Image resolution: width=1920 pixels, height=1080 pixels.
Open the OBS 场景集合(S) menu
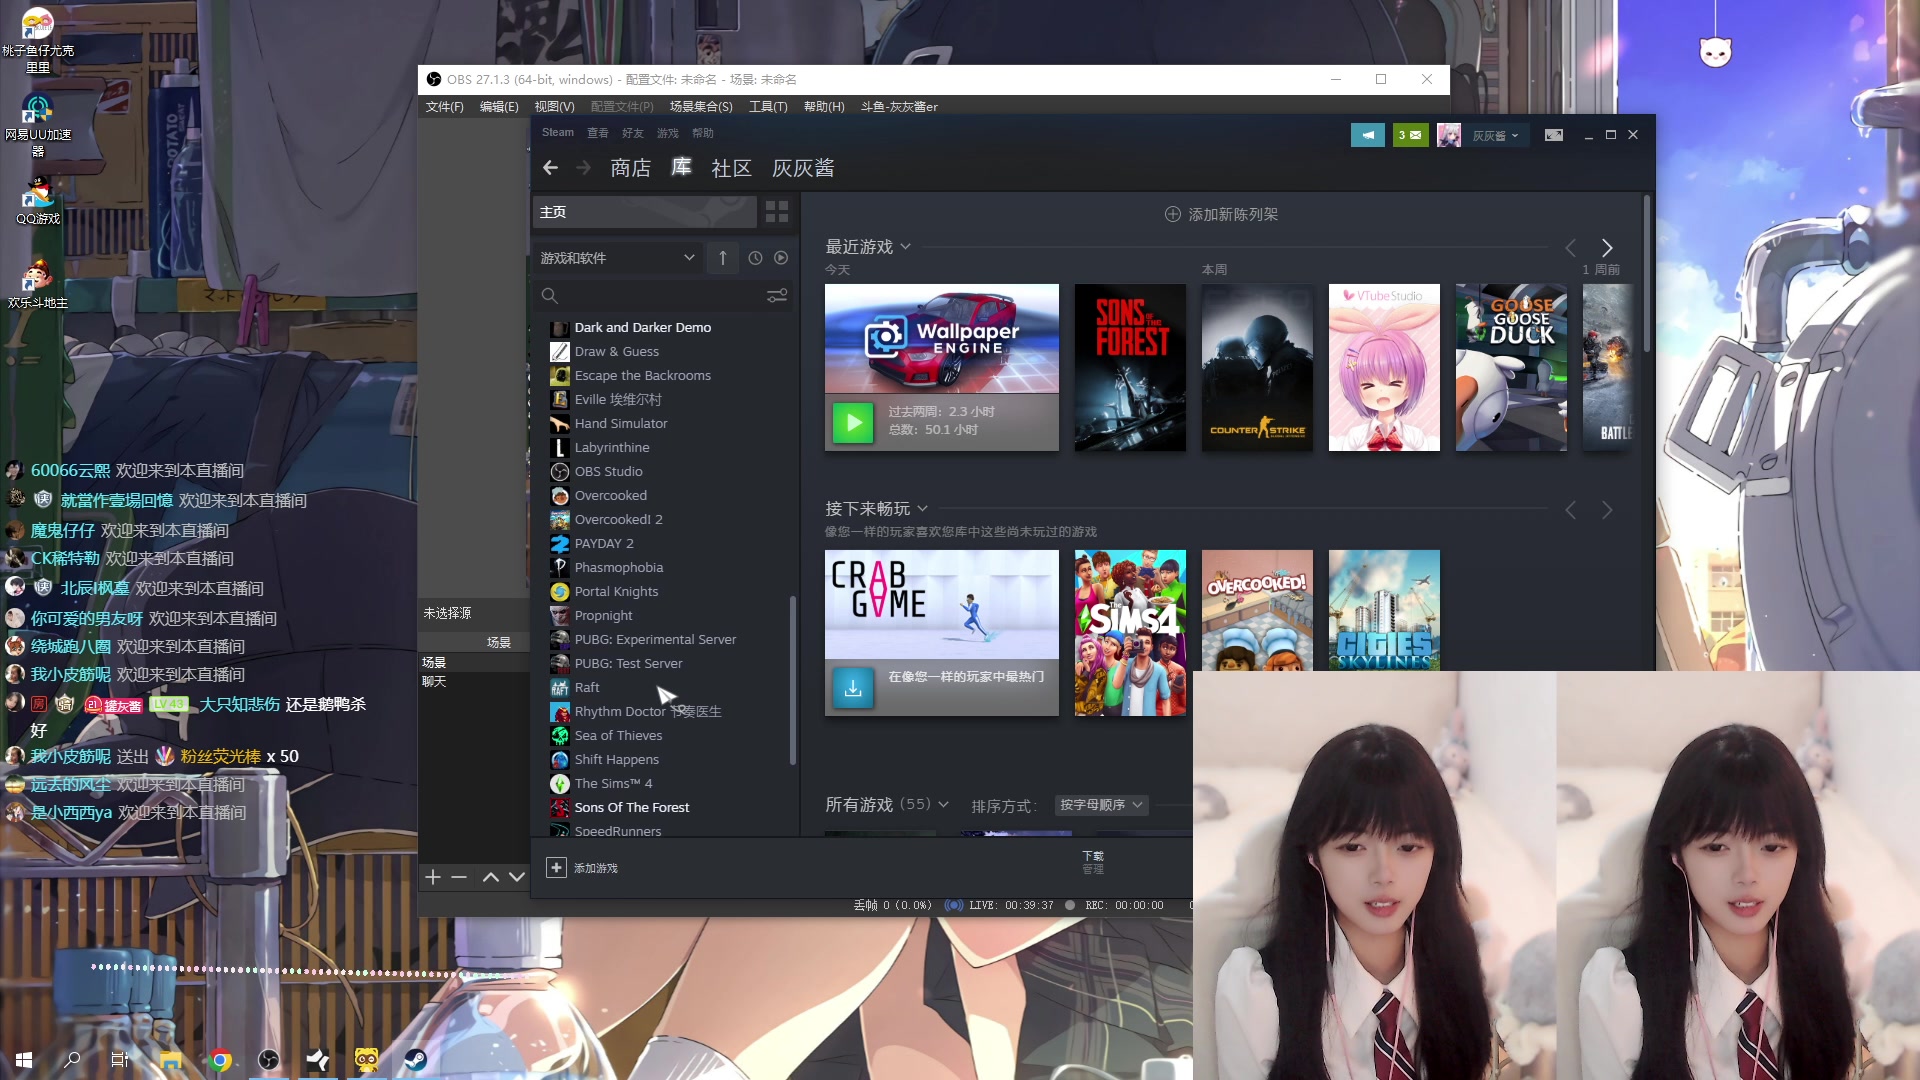coord(701,107)
